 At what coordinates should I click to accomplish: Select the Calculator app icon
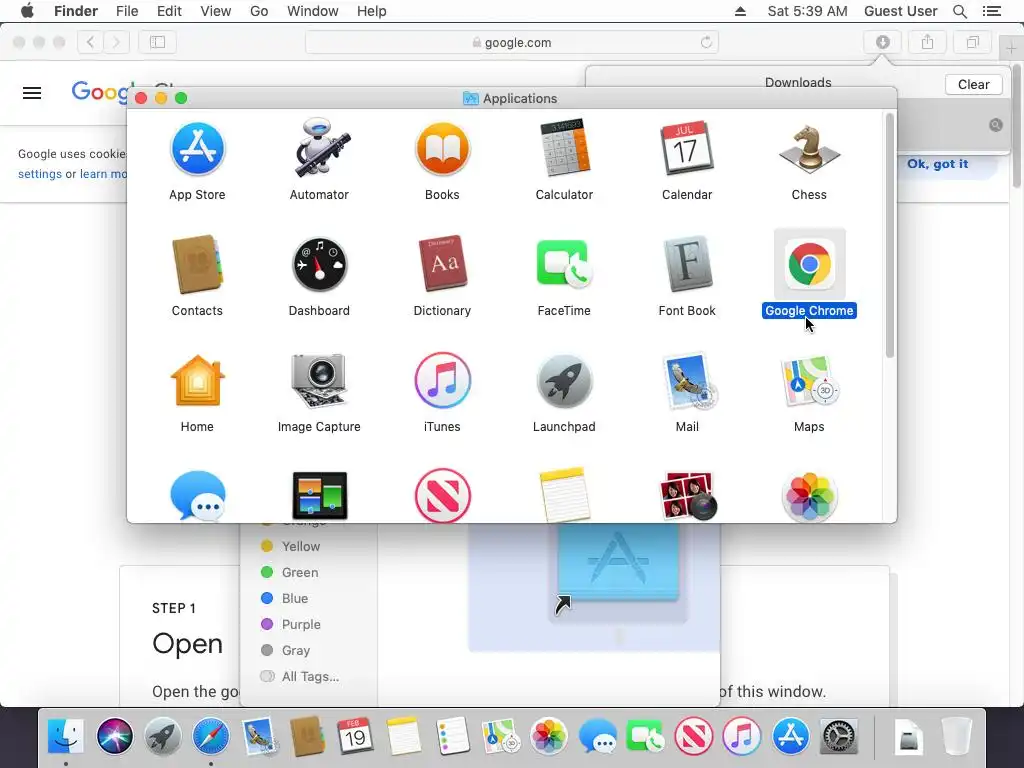coord(564,148)
